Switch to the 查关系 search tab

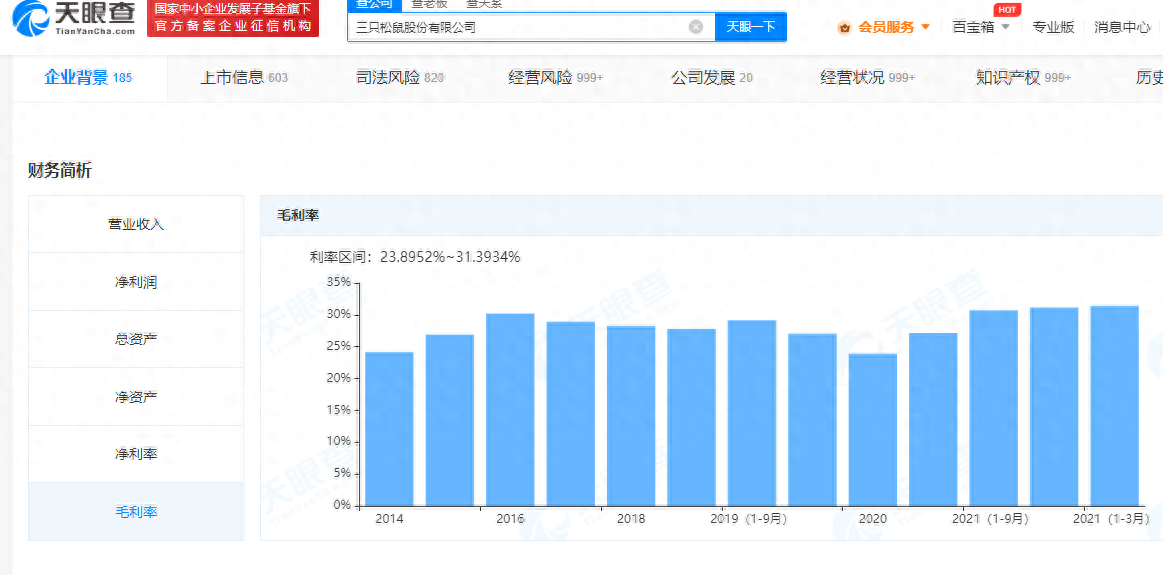[x=484, y=4]
